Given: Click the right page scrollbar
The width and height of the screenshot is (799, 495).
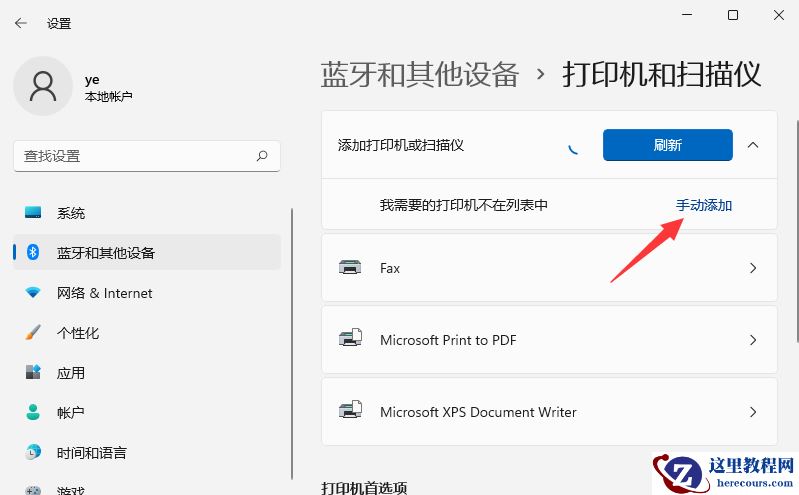Looking at the screenshot, I should 797,231.
